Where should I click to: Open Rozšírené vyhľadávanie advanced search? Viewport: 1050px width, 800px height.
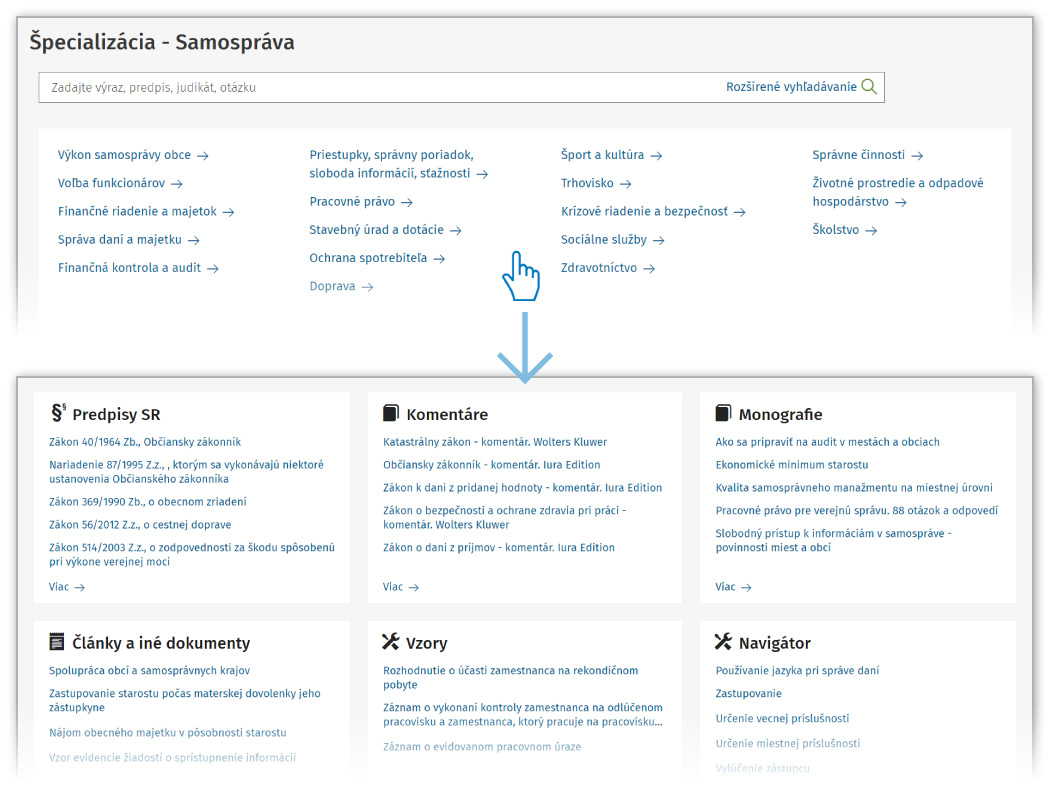(x=790, y=87)
